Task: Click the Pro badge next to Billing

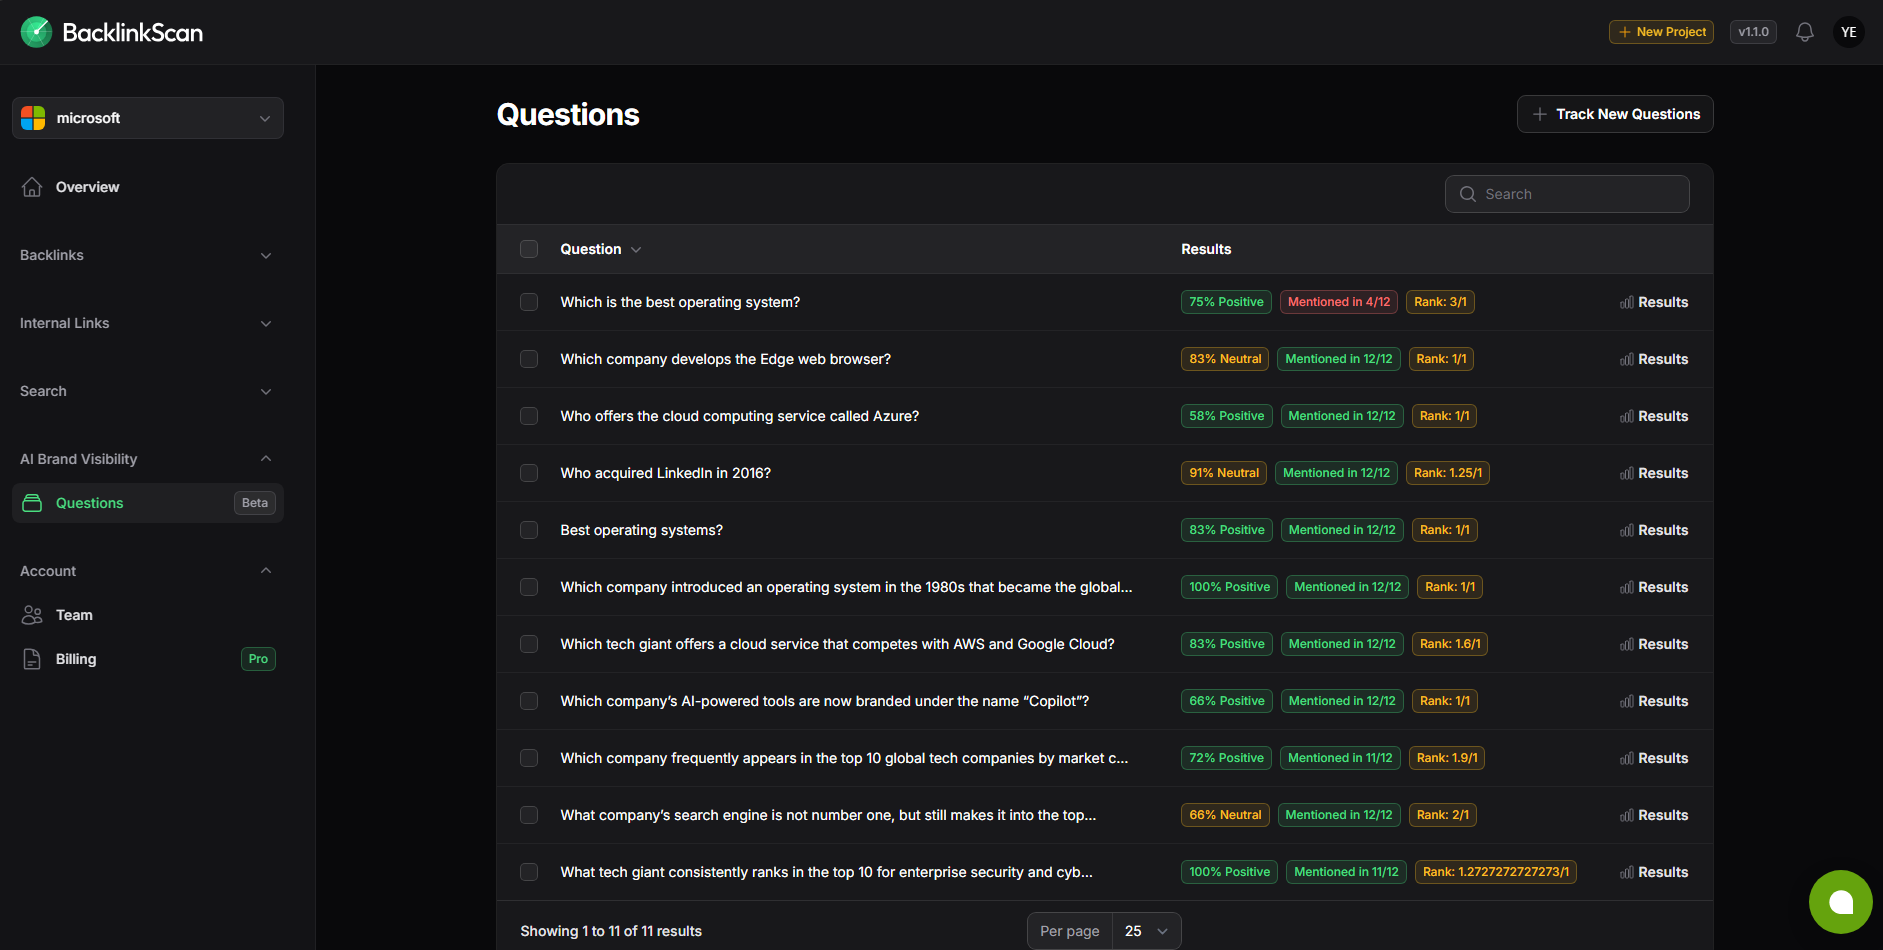Action: click(258, 659)
